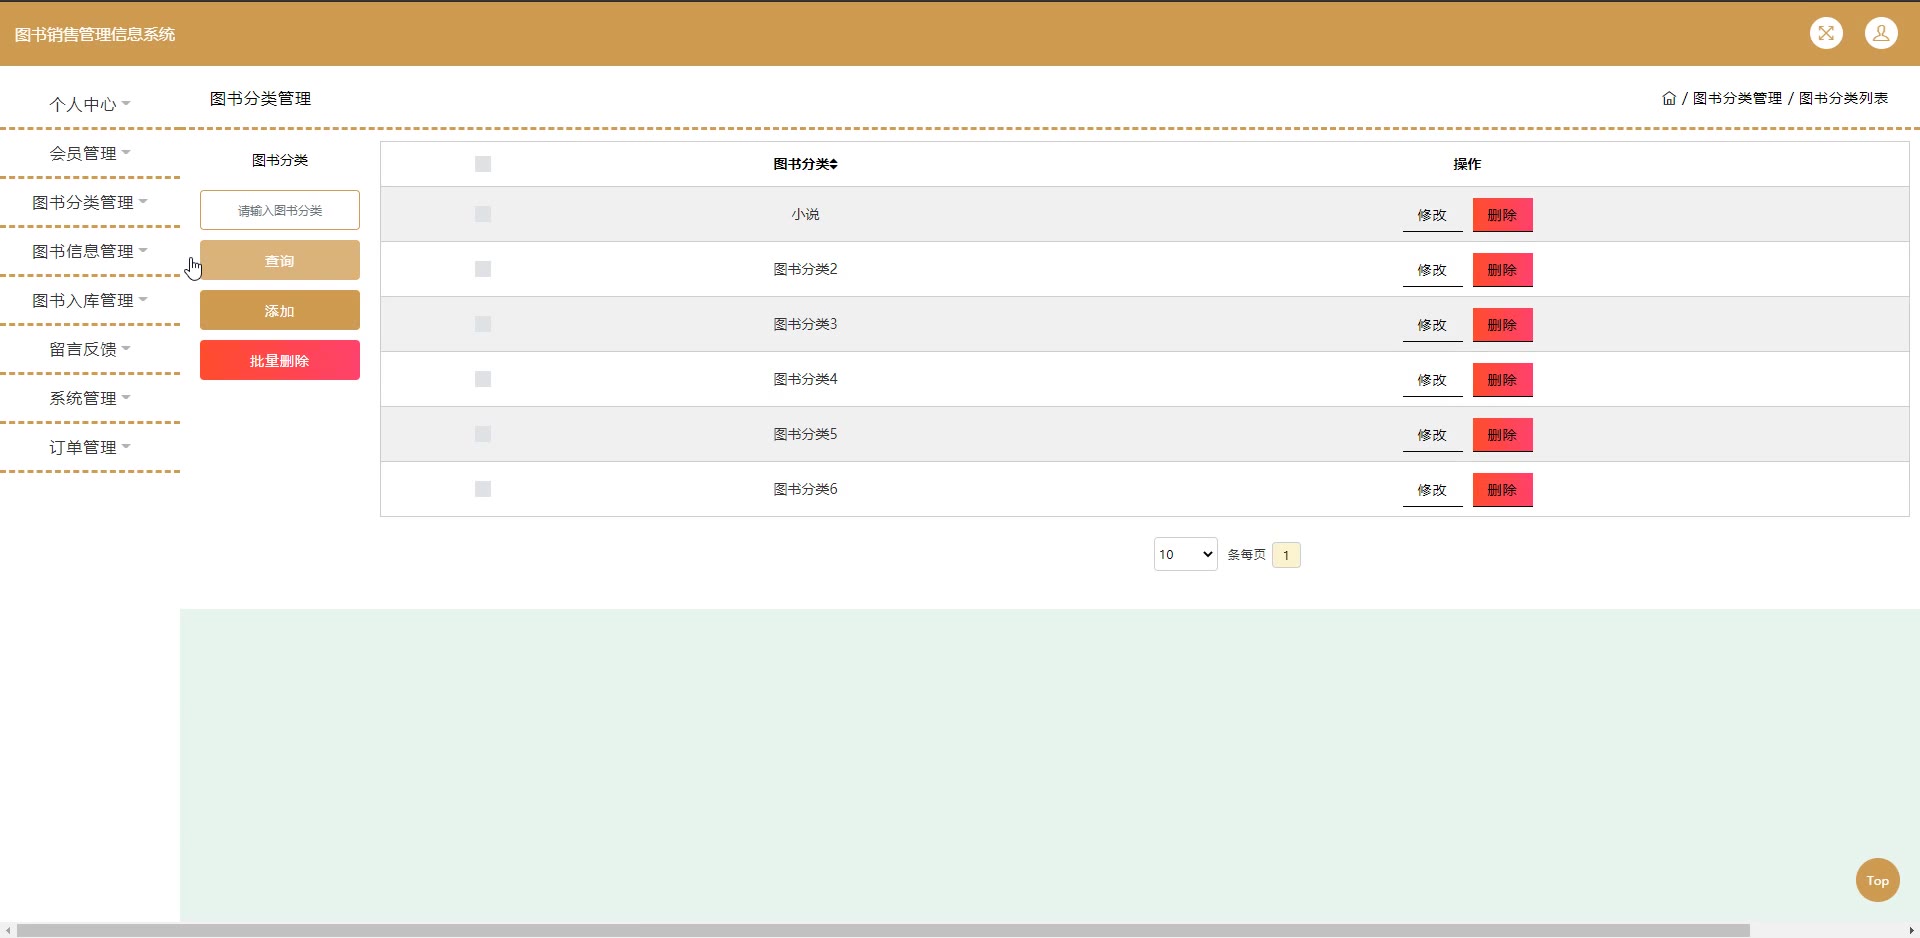Click the 图书分类5 category cell
This screenshot has width=1920, height=938.
pyautogui.click(x=805, y=434)
